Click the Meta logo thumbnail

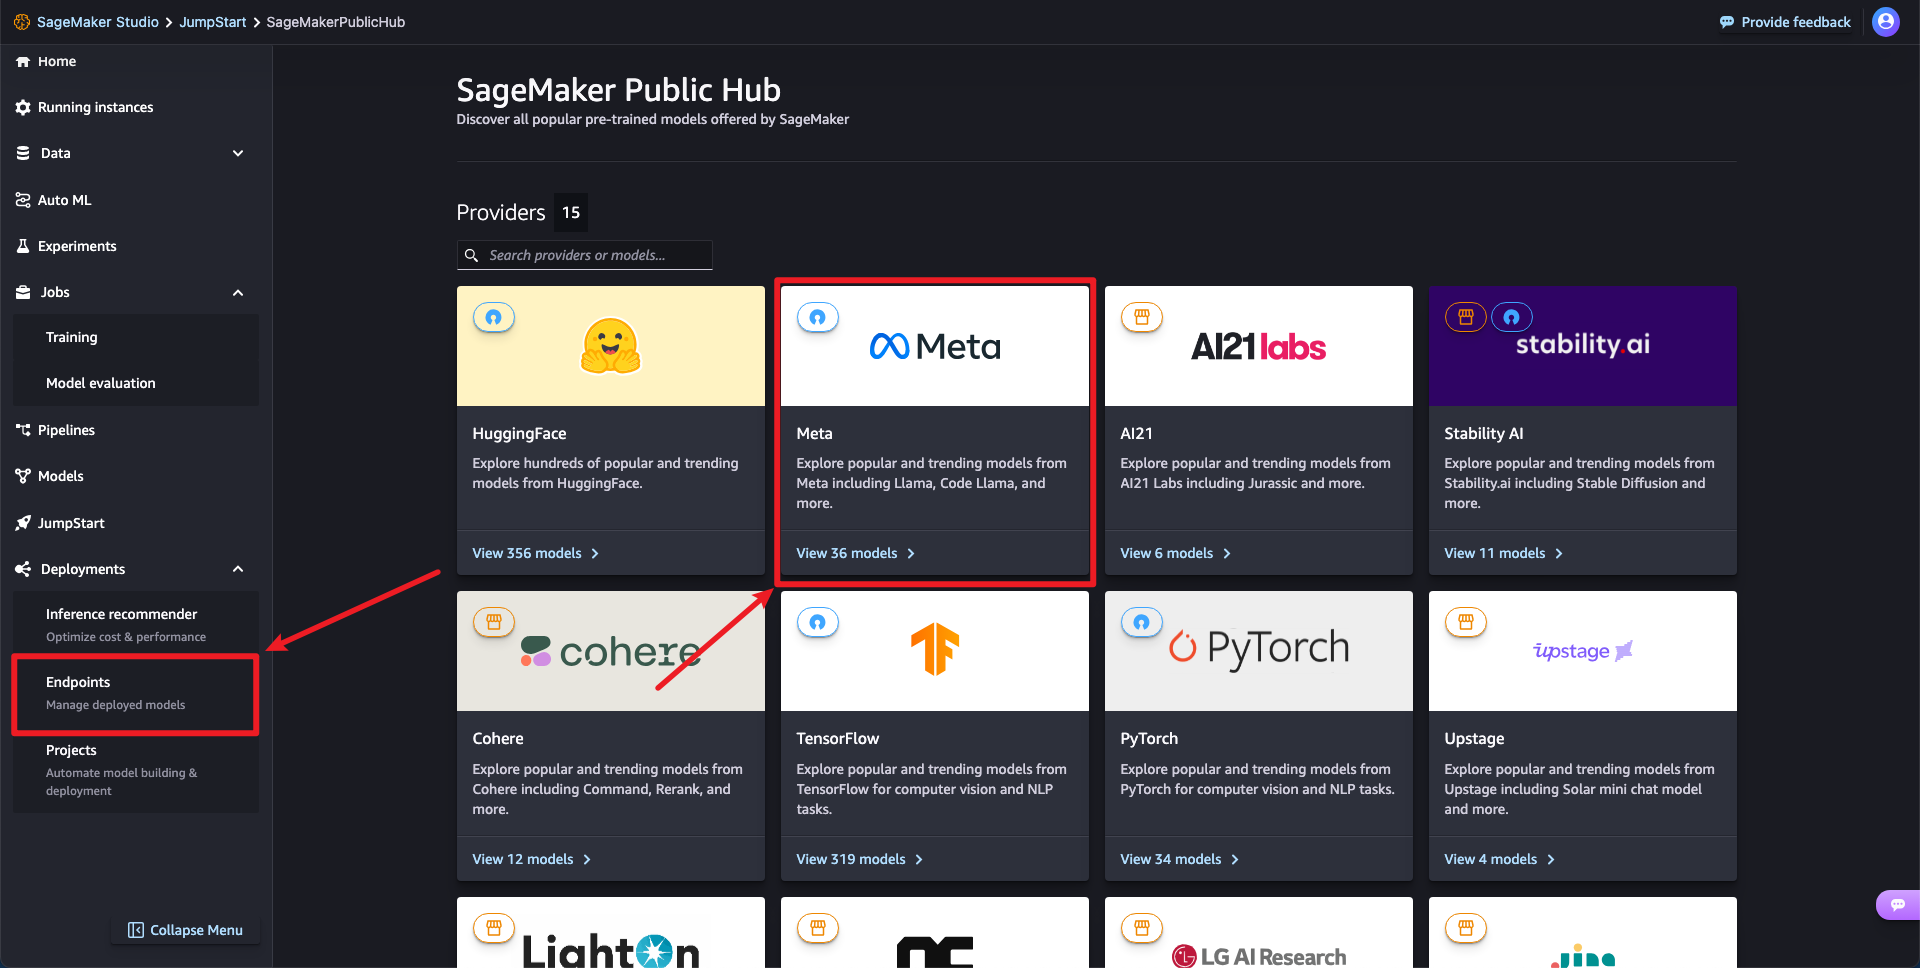pyautogui.click(x=935, y=346)
